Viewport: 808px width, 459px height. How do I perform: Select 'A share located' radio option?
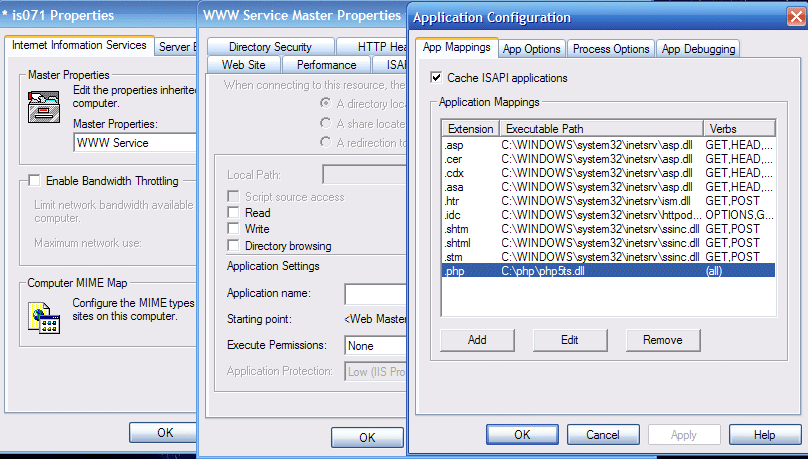[325, 123]
